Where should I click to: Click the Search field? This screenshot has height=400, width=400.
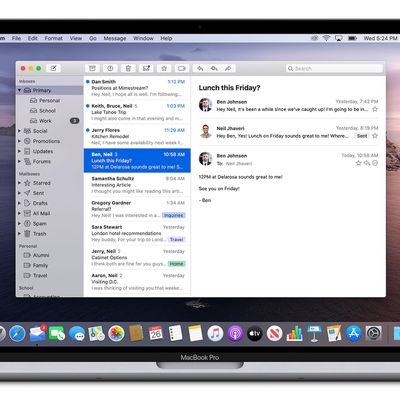pyautogui.click(x=334, y=68)
